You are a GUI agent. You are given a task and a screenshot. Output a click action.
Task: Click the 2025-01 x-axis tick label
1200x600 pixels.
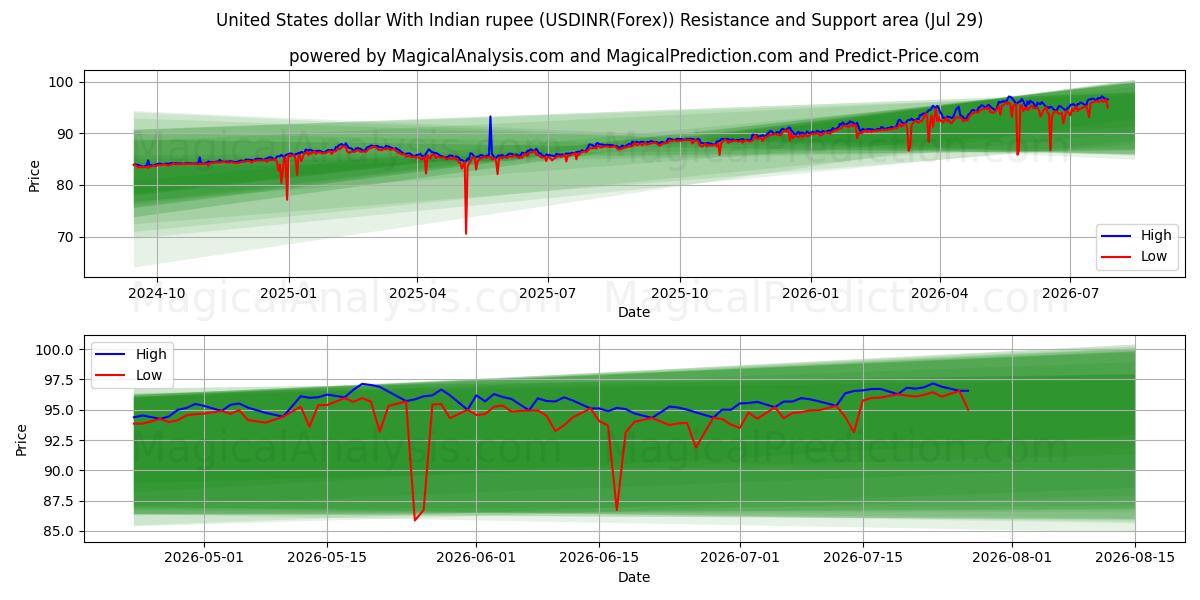click(x=289, y=293)
